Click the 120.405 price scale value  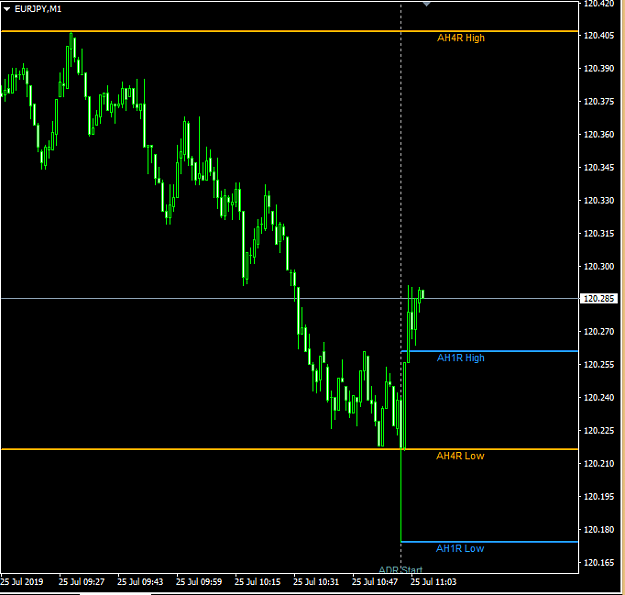pyautogui.click(x=599, y=36)
